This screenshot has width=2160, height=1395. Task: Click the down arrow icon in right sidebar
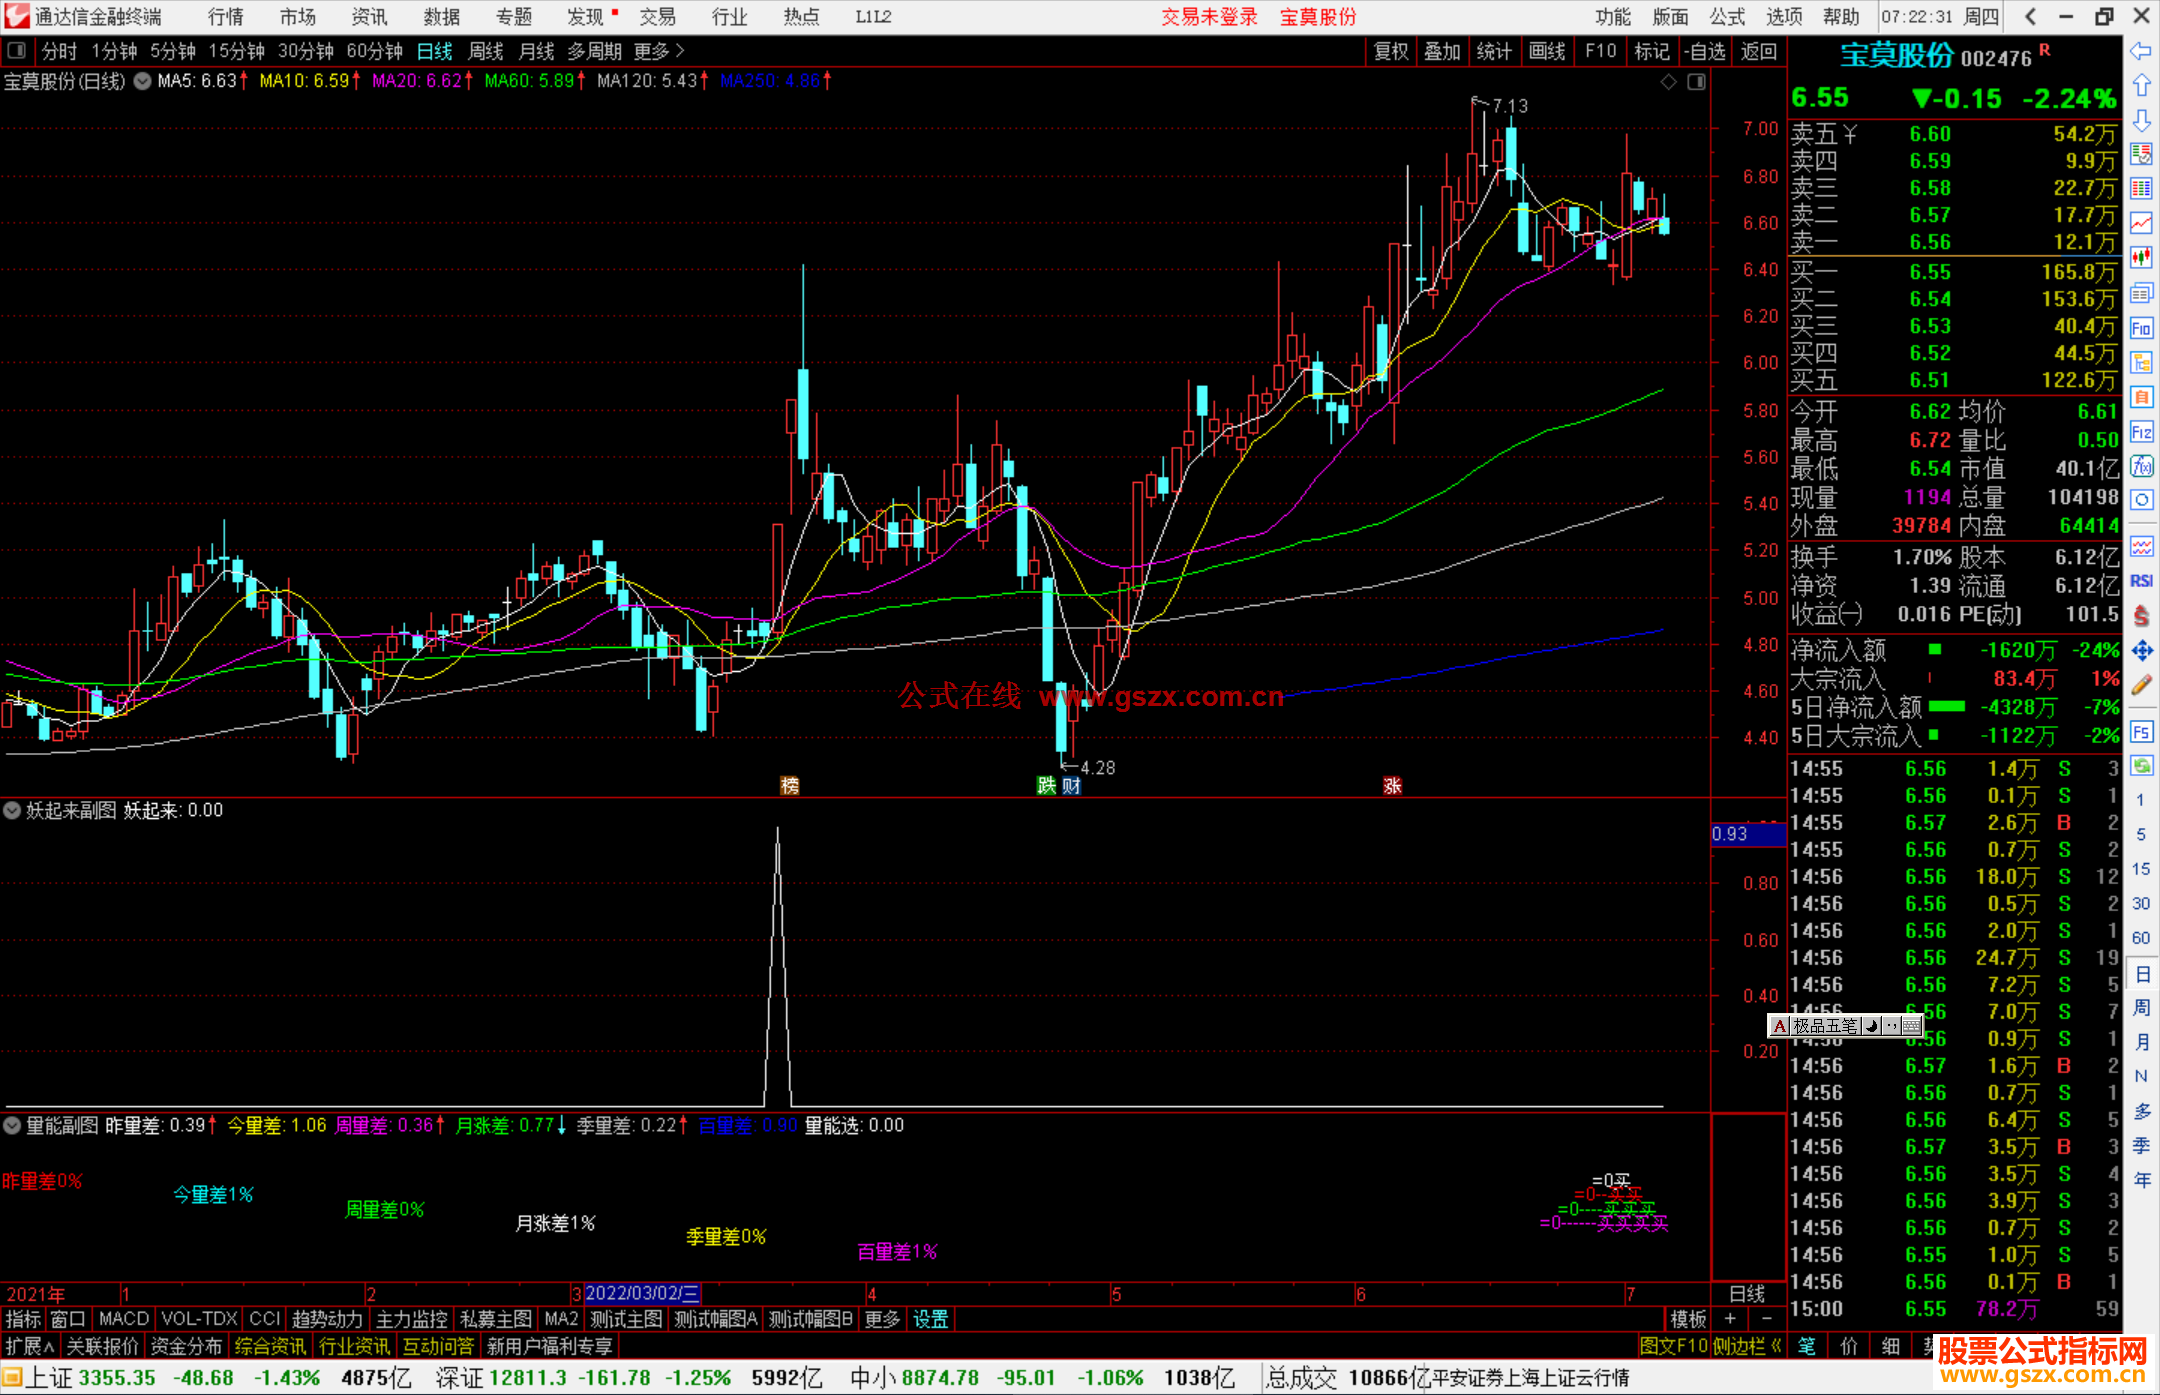[x=2141, y=120]
